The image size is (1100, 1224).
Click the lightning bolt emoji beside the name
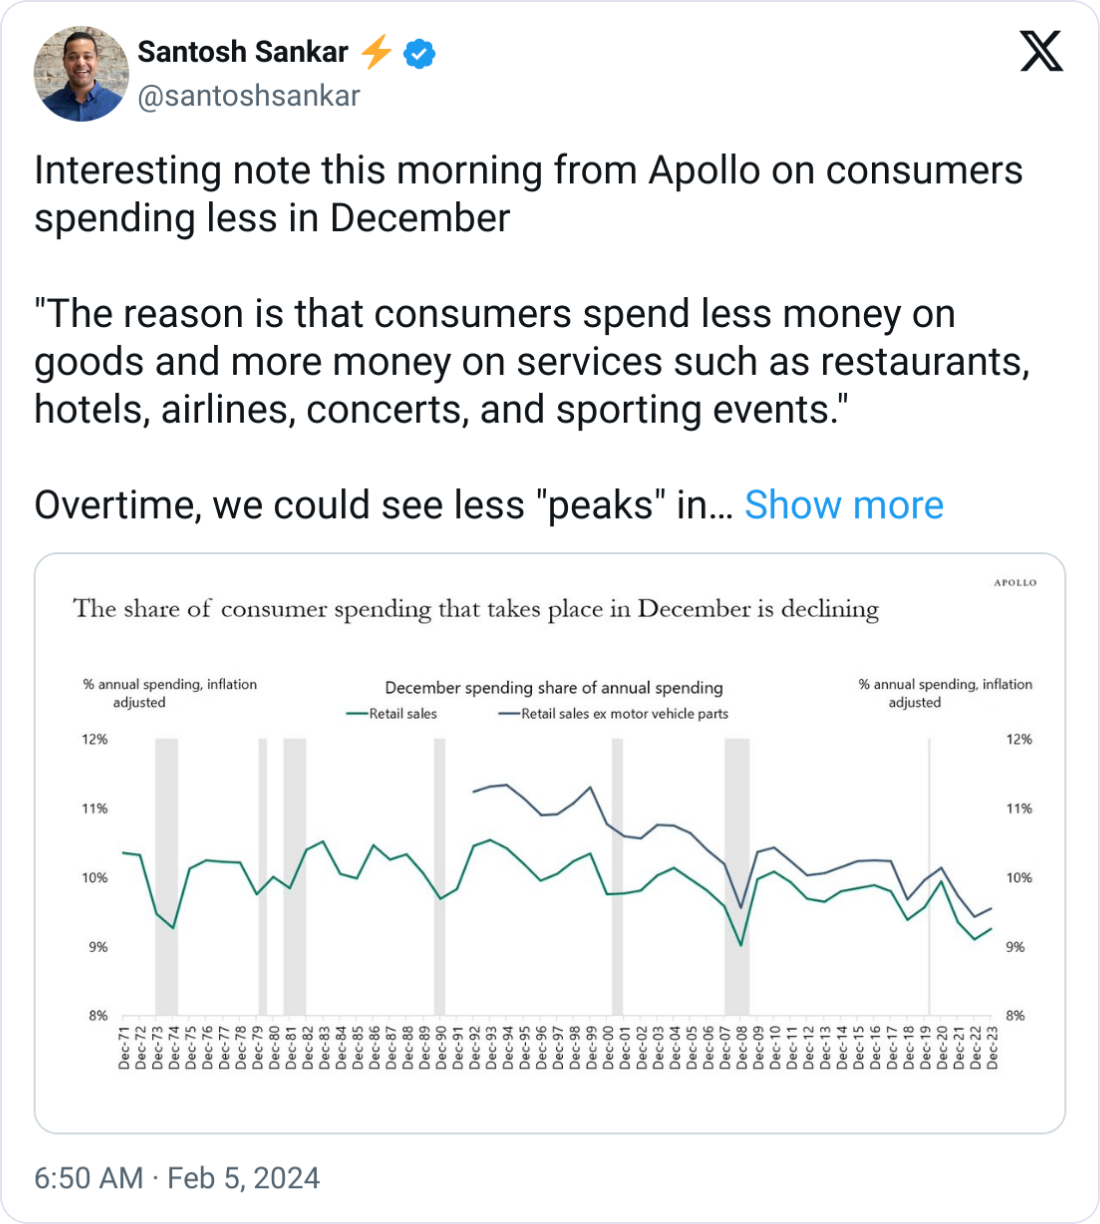click(x=376, y=52)
